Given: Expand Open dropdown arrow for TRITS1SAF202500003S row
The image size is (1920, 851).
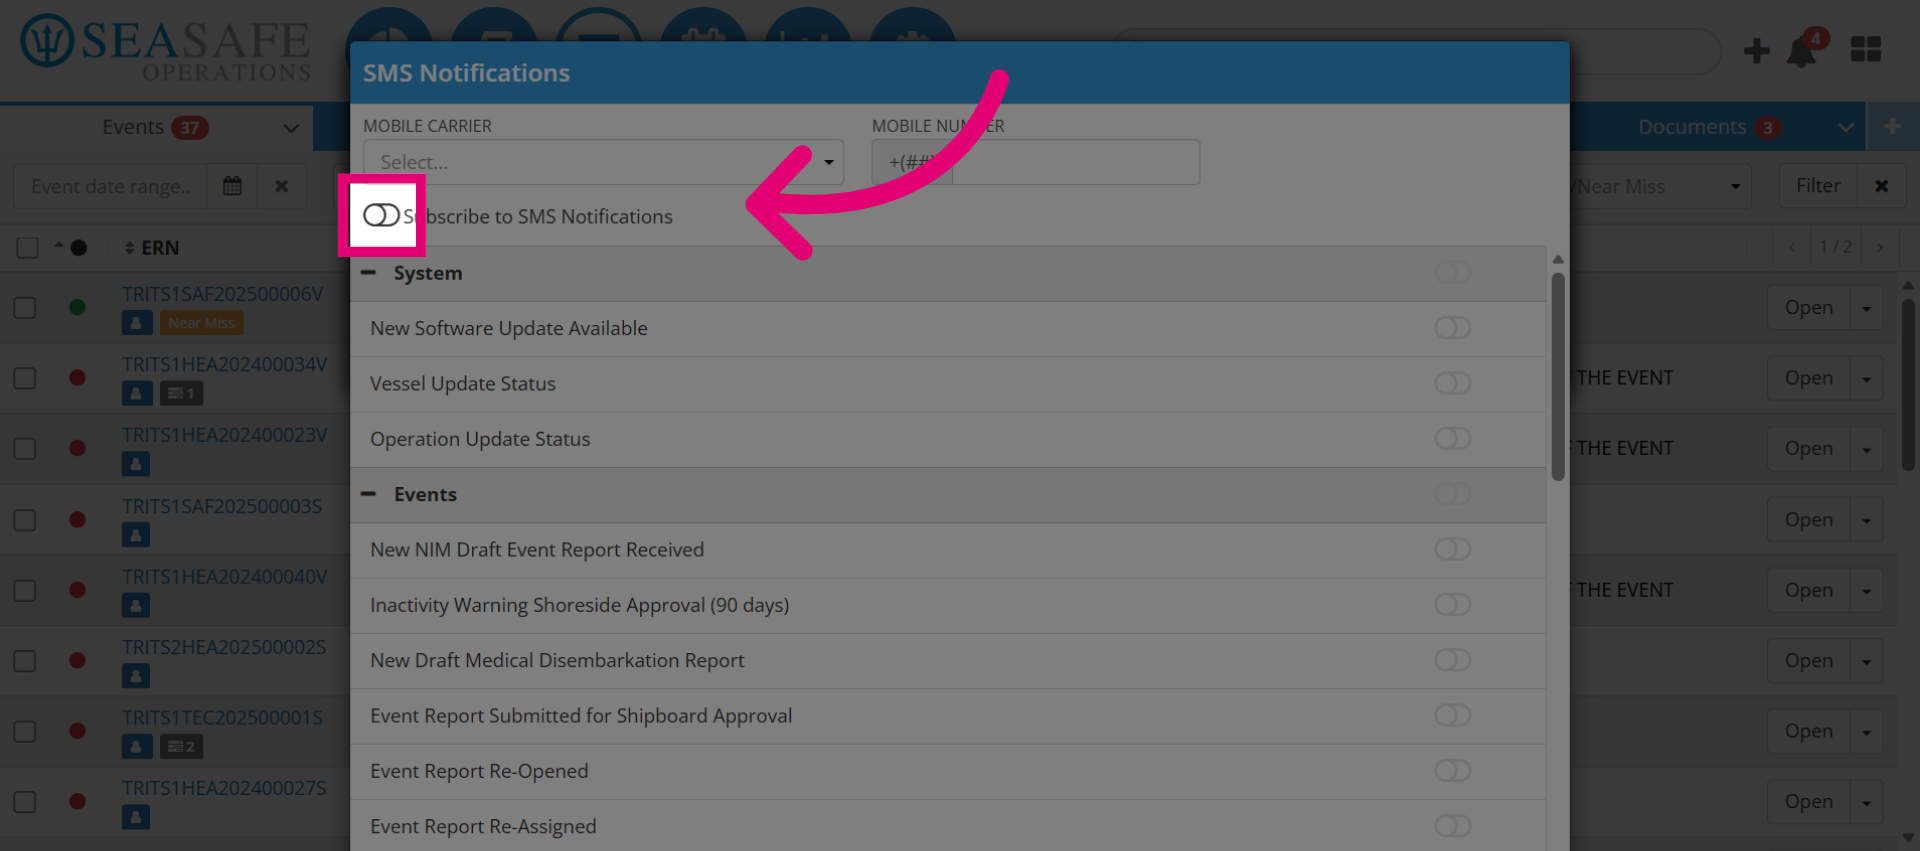Looking at the screenshot, I should [1866, 520].
